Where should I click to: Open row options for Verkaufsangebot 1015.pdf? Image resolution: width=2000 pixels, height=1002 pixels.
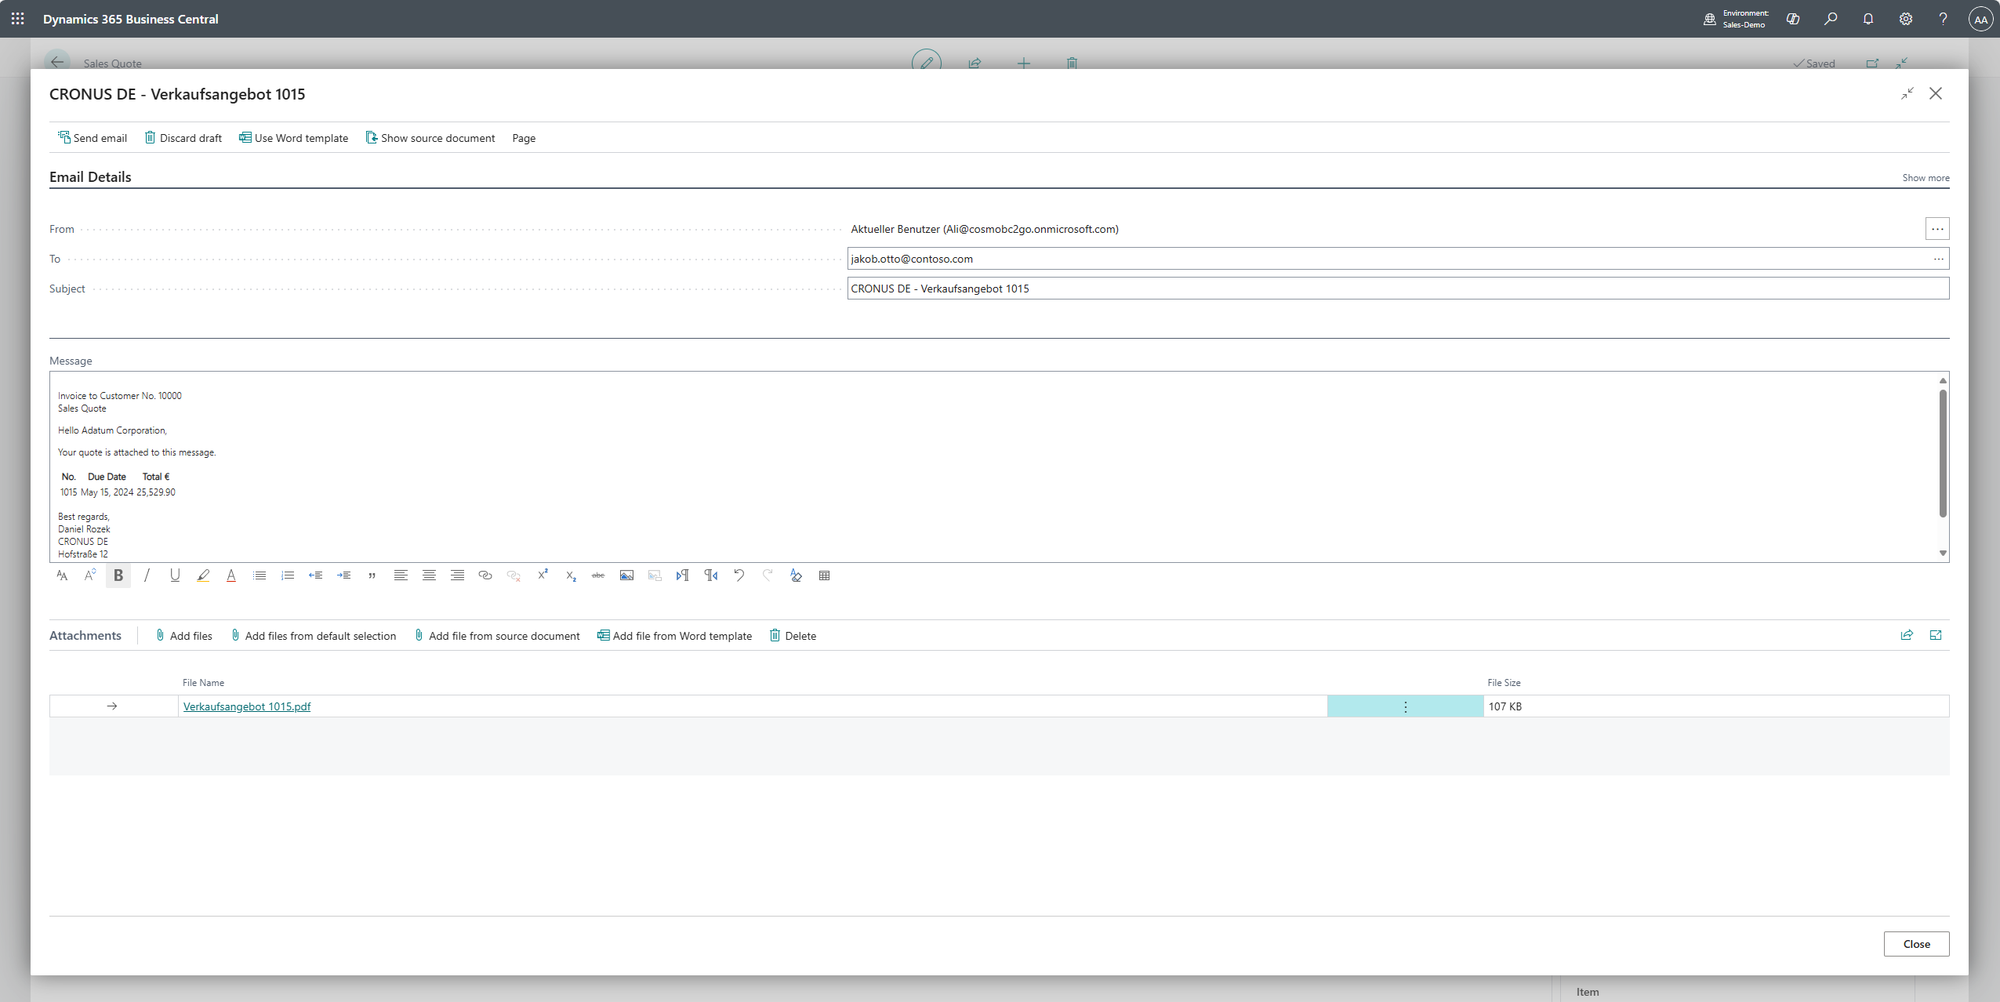point(1405,707)
